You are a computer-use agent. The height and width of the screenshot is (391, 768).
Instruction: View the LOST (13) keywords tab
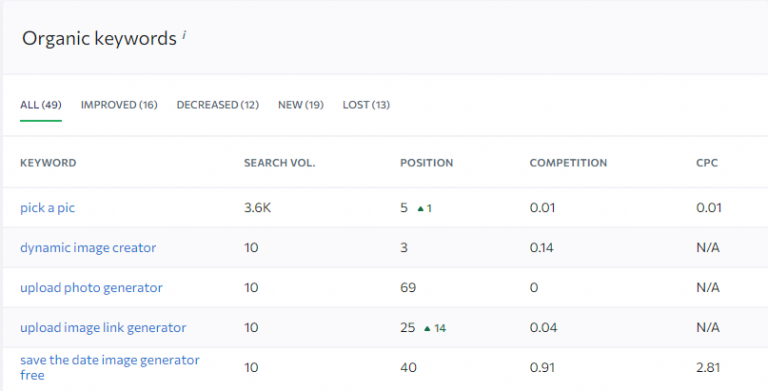(x=366, y=105)
